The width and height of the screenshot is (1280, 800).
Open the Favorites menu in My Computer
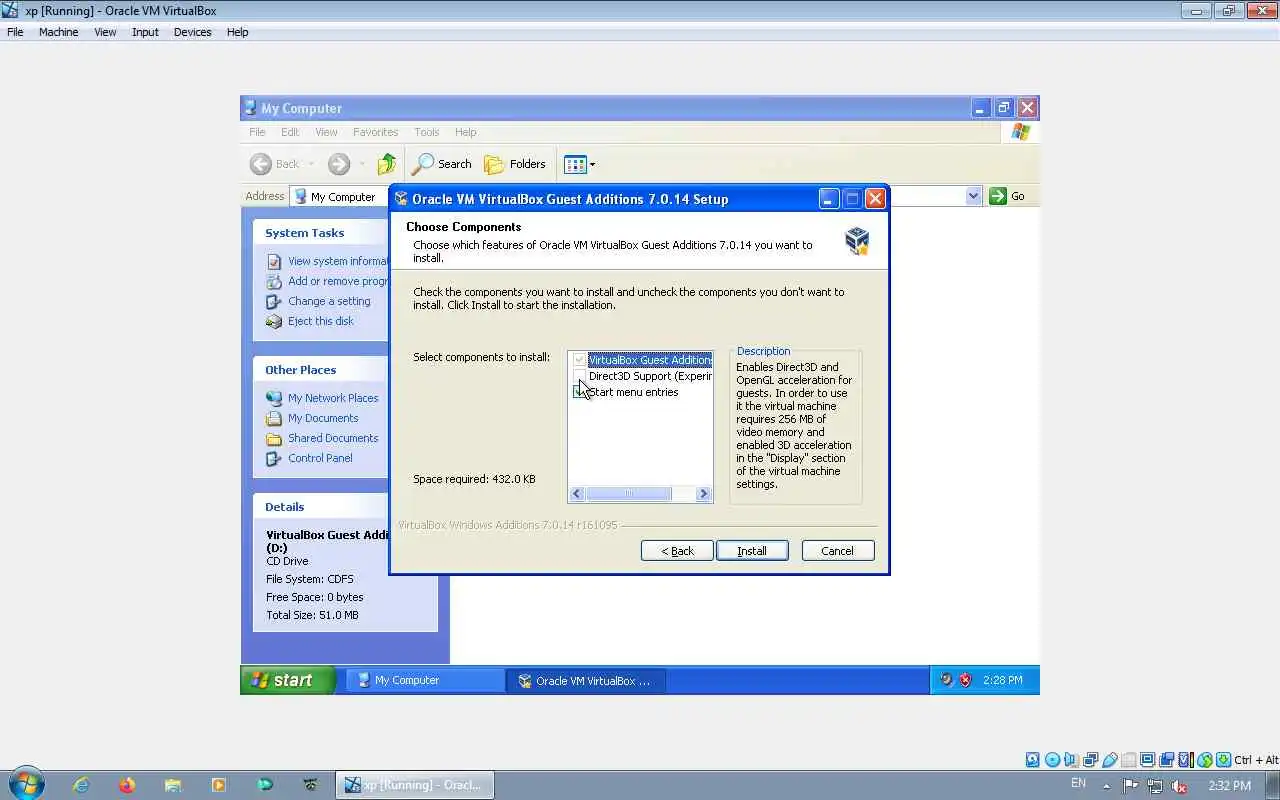(x=375, y=132)
